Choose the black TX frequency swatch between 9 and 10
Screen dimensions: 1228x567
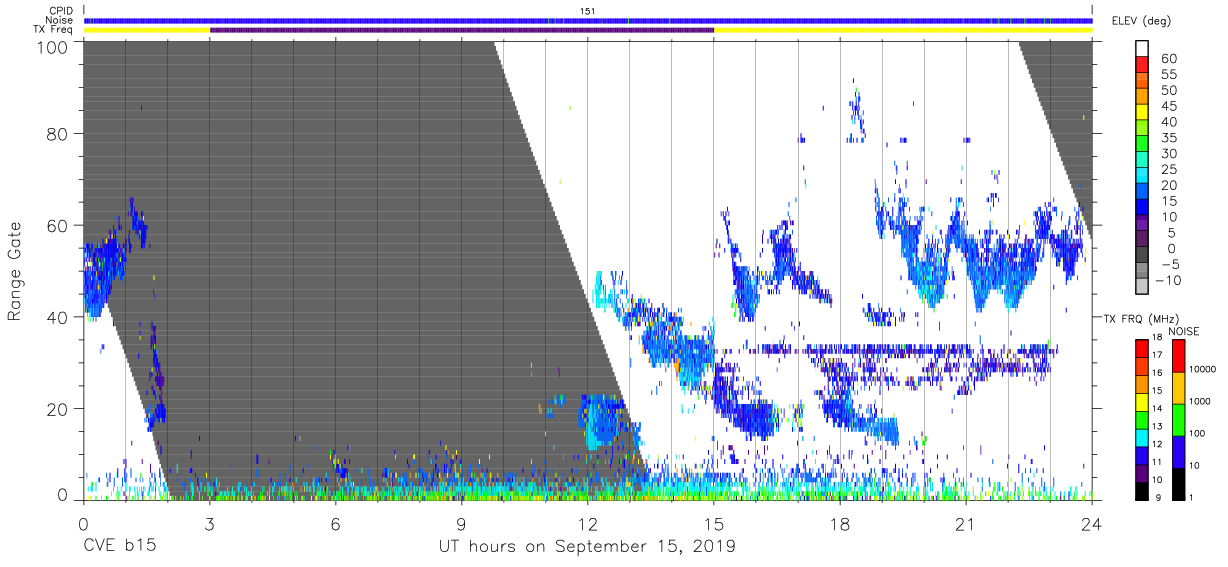tap(1141, 490)
